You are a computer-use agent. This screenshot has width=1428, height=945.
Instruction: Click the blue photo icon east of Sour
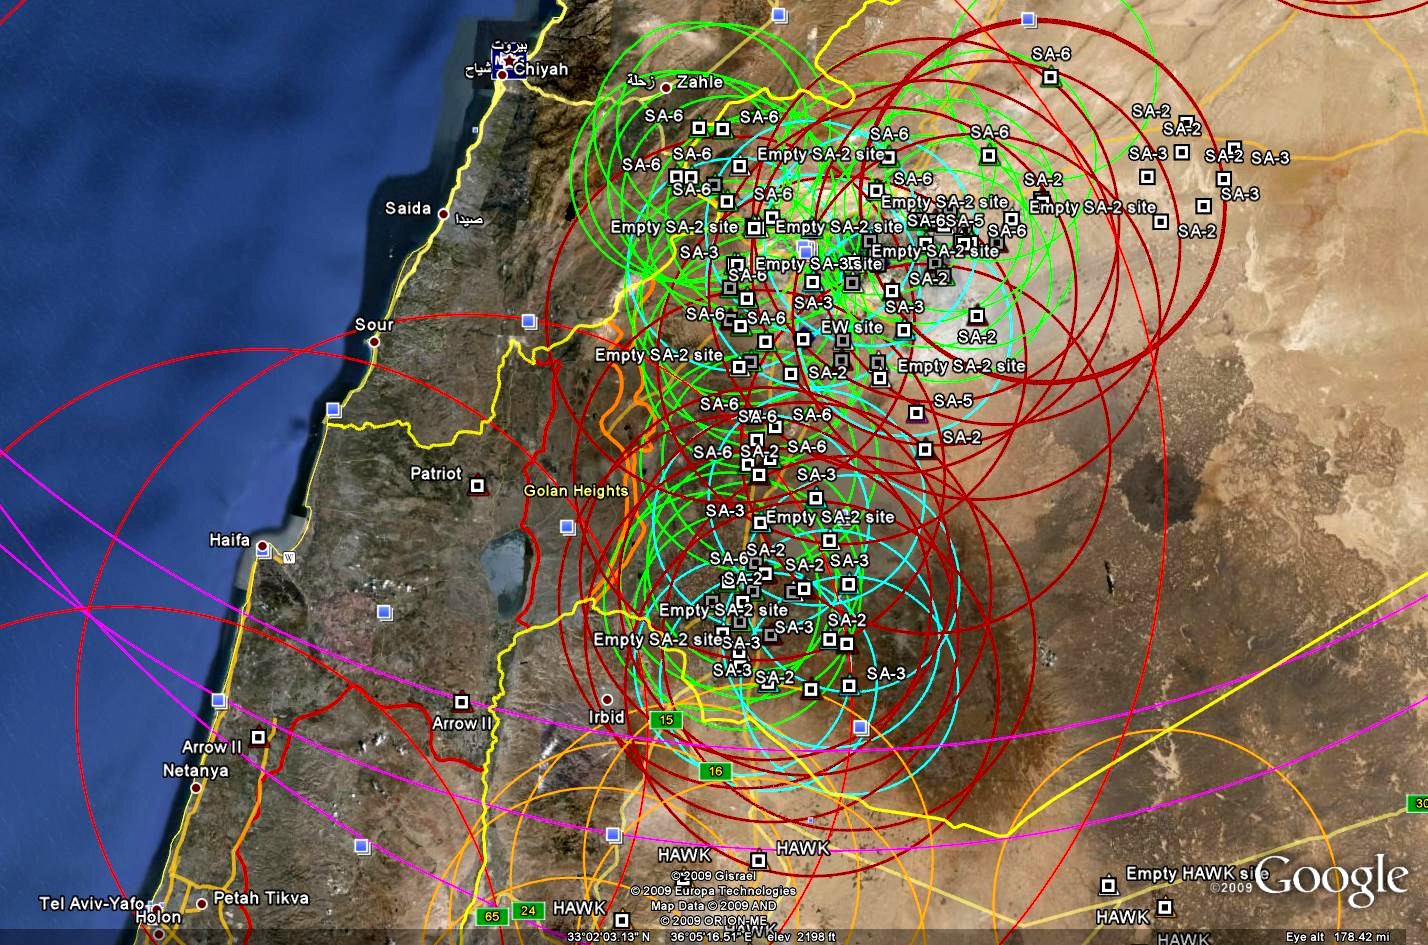[x=529, y=321]
